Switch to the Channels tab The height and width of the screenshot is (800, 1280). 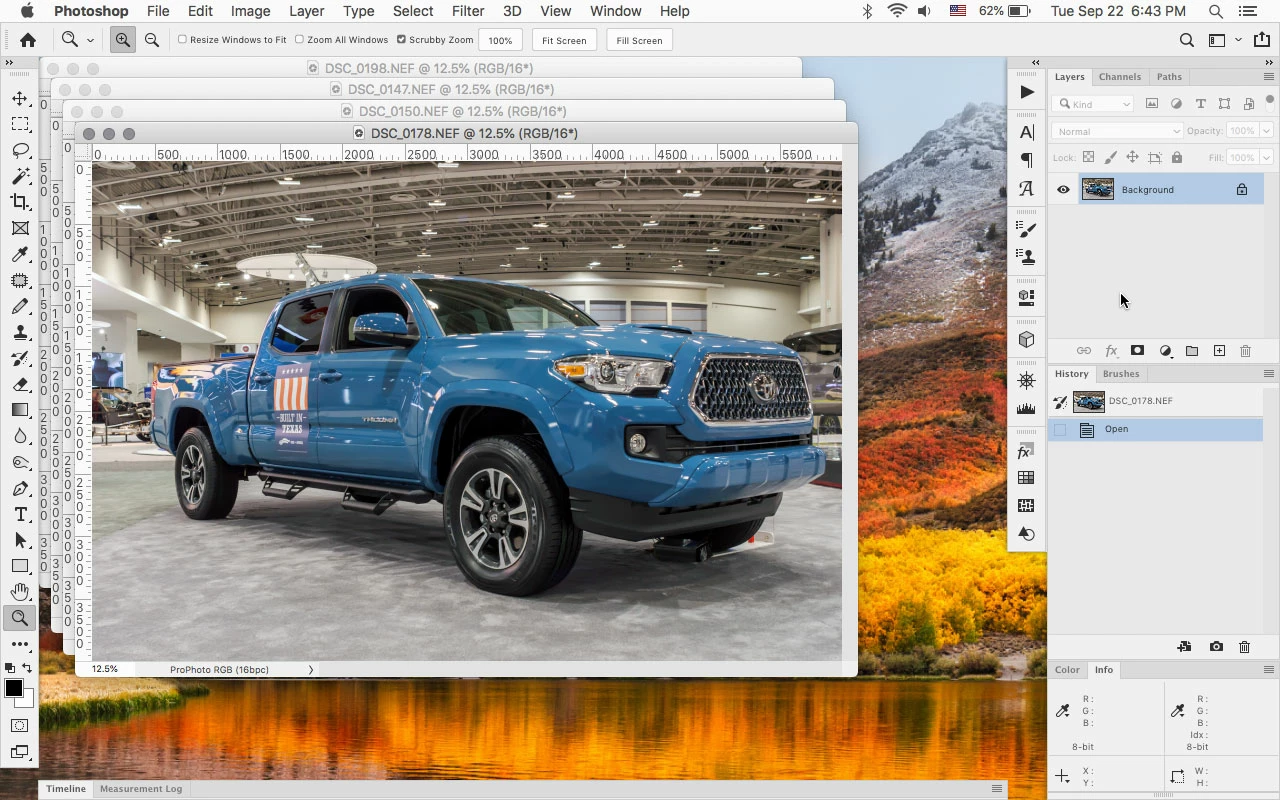(x=1119, y=77)
